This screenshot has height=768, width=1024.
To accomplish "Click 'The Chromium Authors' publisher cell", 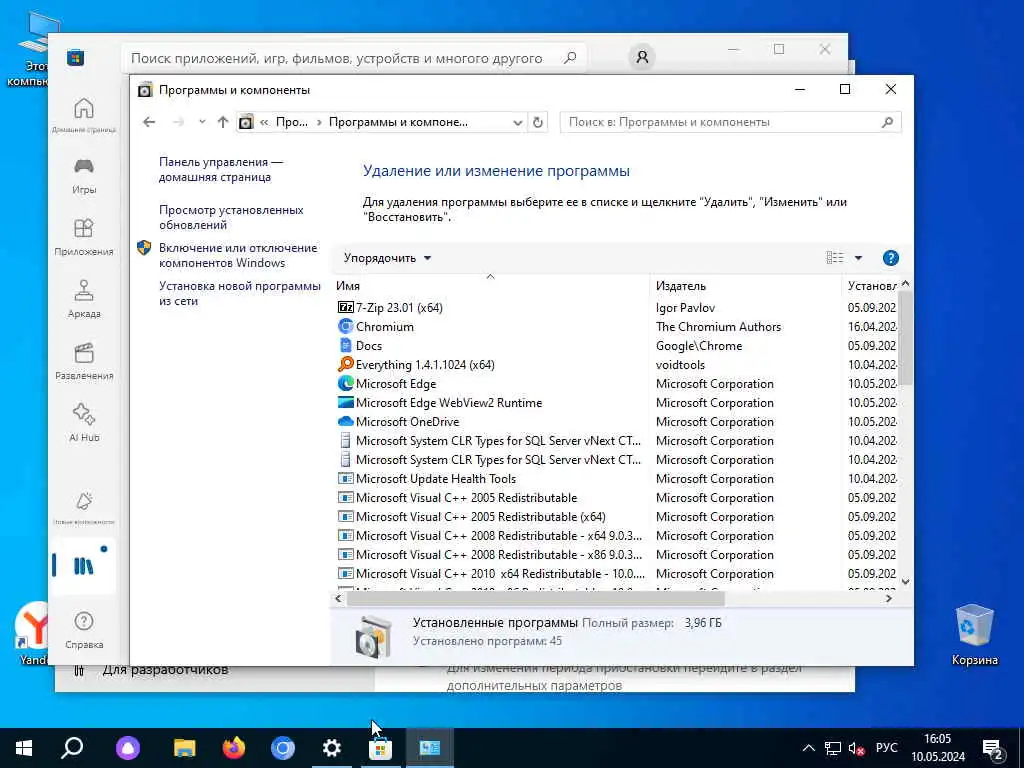I will 718,327.
